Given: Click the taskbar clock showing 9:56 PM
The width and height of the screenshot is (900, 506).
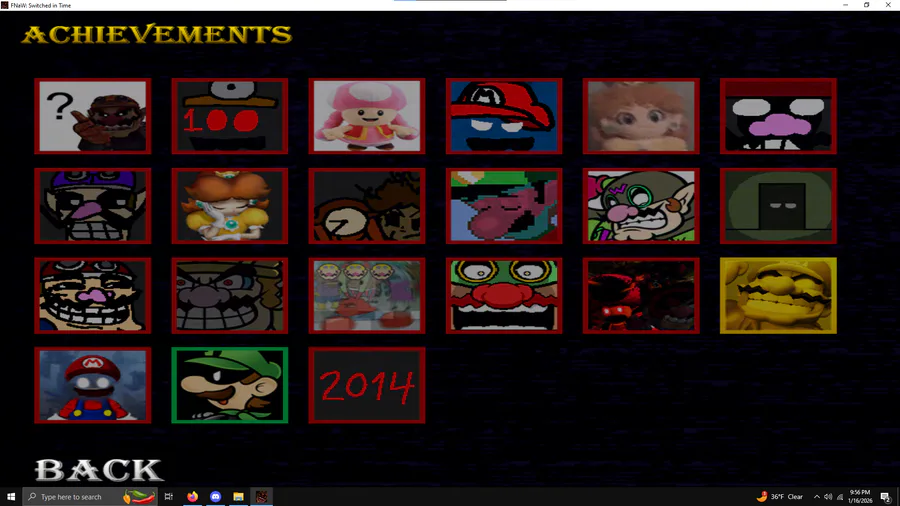Looking at the screenshot, I should click(860, 496).
